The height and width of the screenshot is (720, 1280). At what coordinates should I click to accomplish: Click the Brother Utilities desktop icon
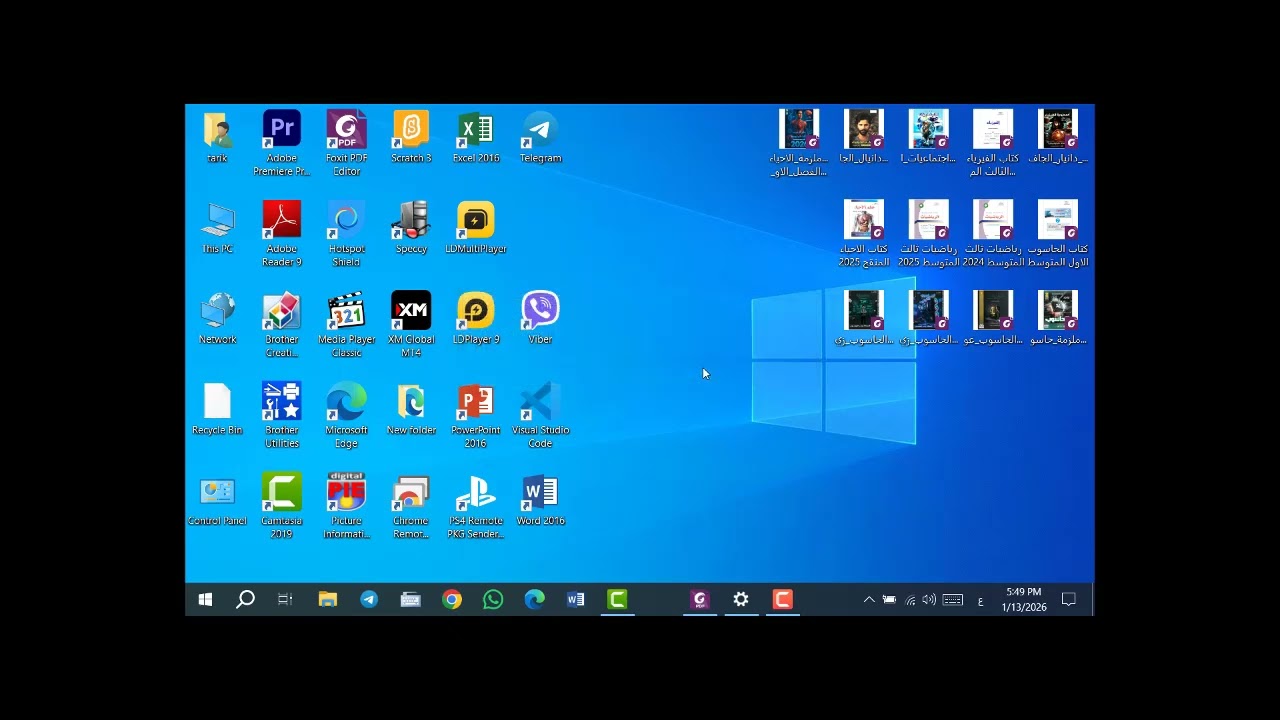tap(282, 416)
